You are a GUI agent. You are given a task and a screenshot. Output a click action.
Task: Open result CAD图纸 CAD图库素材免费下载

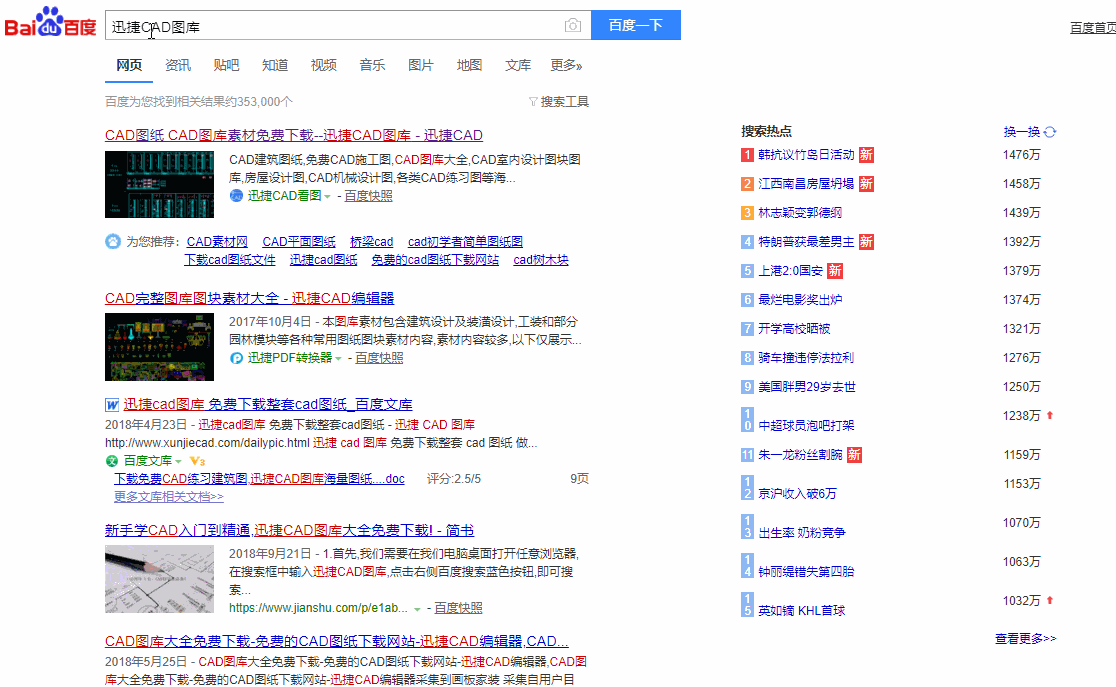(294, 135)
